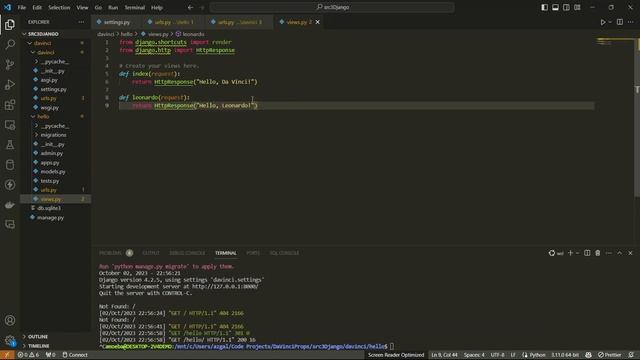Collapse the top-level davinci folder
The height and width of the screenshot is (360, 640).
coord(56,43)
